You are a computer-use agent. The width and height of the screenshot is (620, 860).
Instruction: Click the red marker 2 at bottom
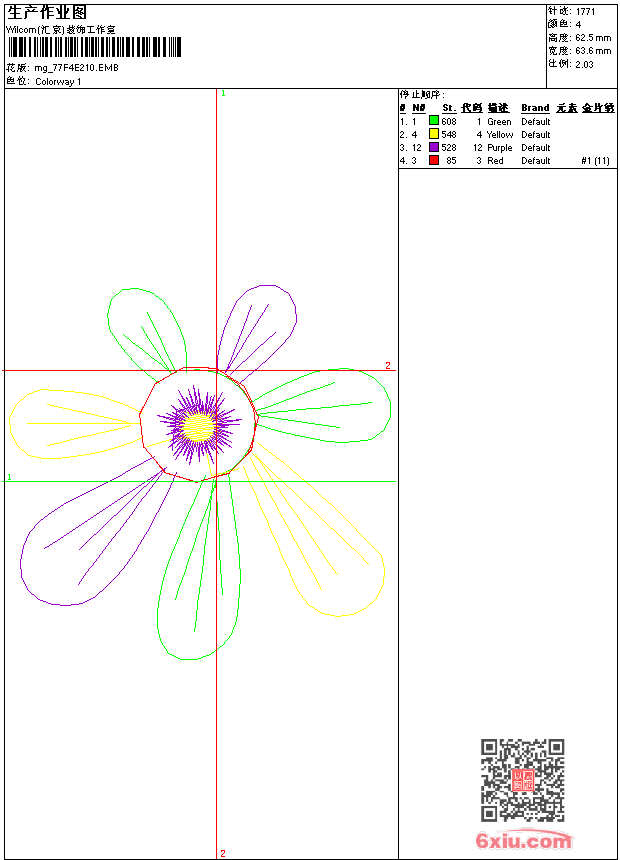click(x=222, y=853)
